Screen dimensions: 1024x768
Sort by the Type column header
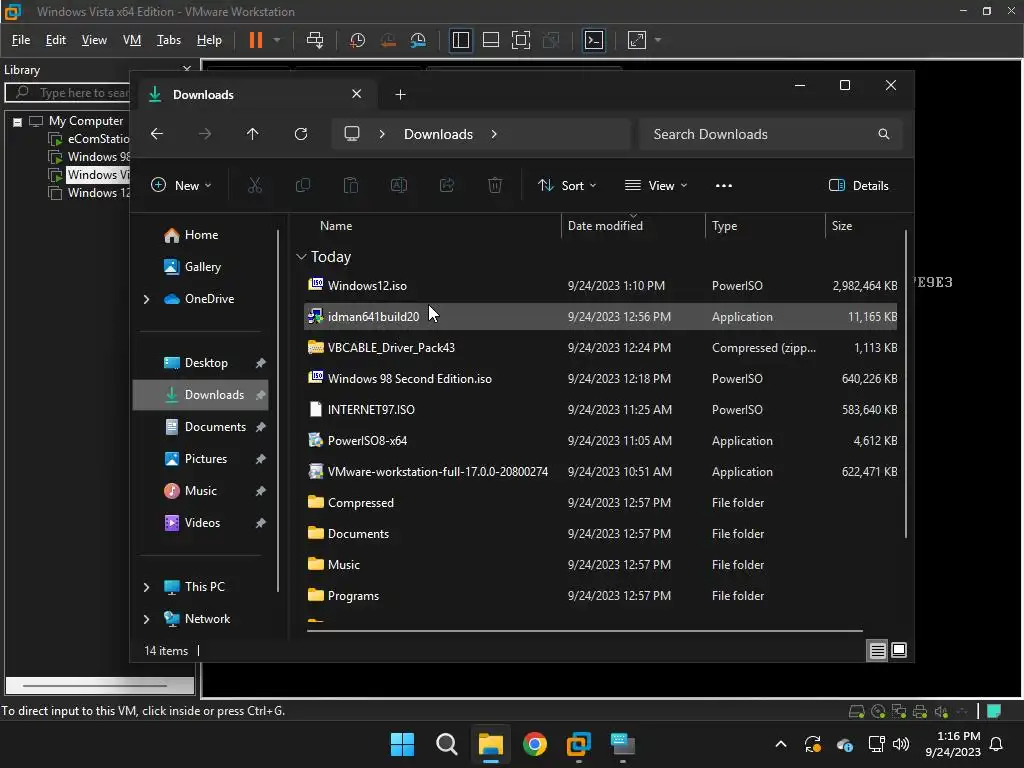pyautogui.click(x=765, y=226)
